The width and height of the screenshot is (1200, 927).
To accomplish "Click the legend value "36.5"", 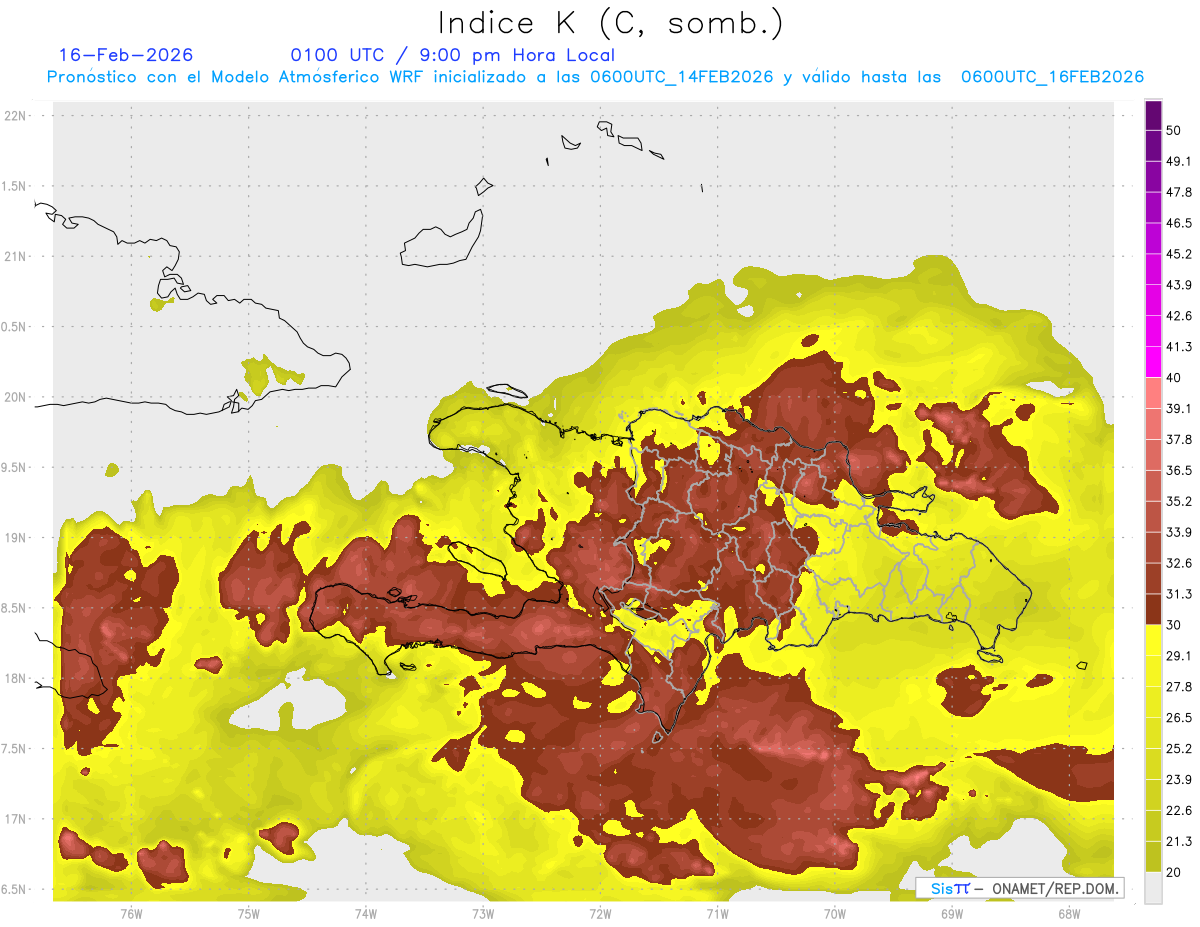I will 1179,470.
